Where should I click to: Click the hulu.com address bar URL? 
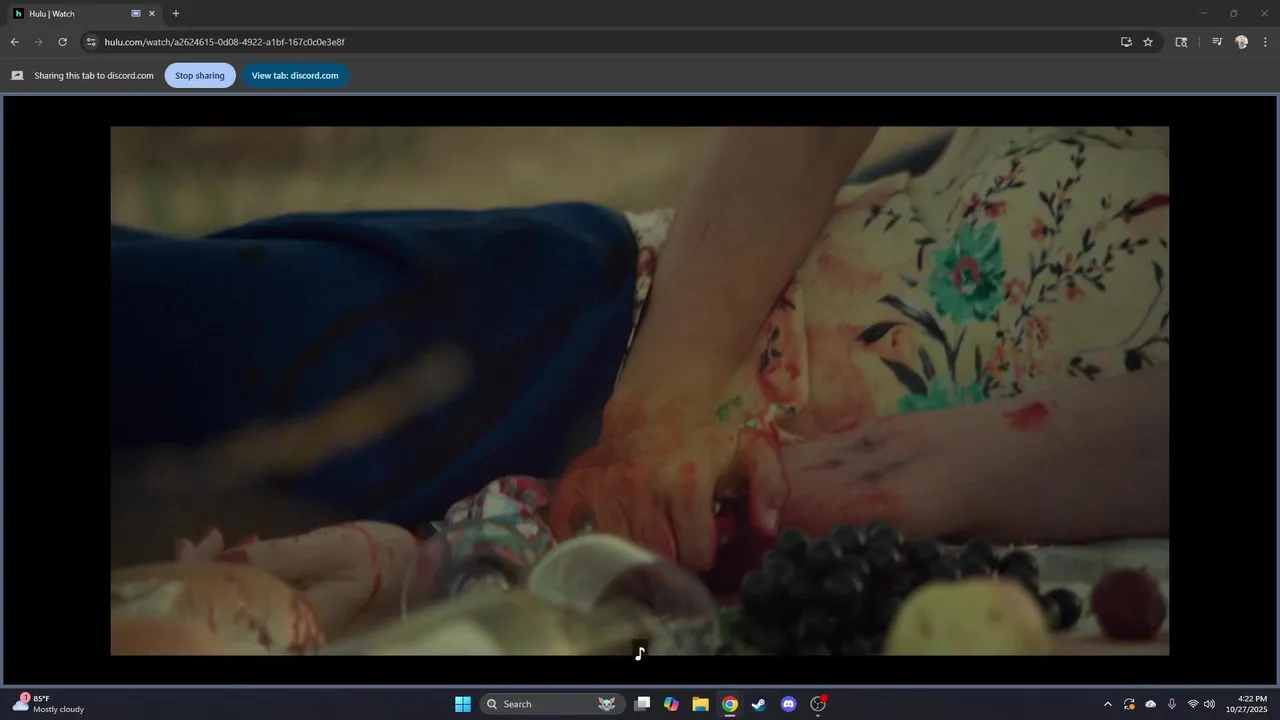tap(224, 42)
